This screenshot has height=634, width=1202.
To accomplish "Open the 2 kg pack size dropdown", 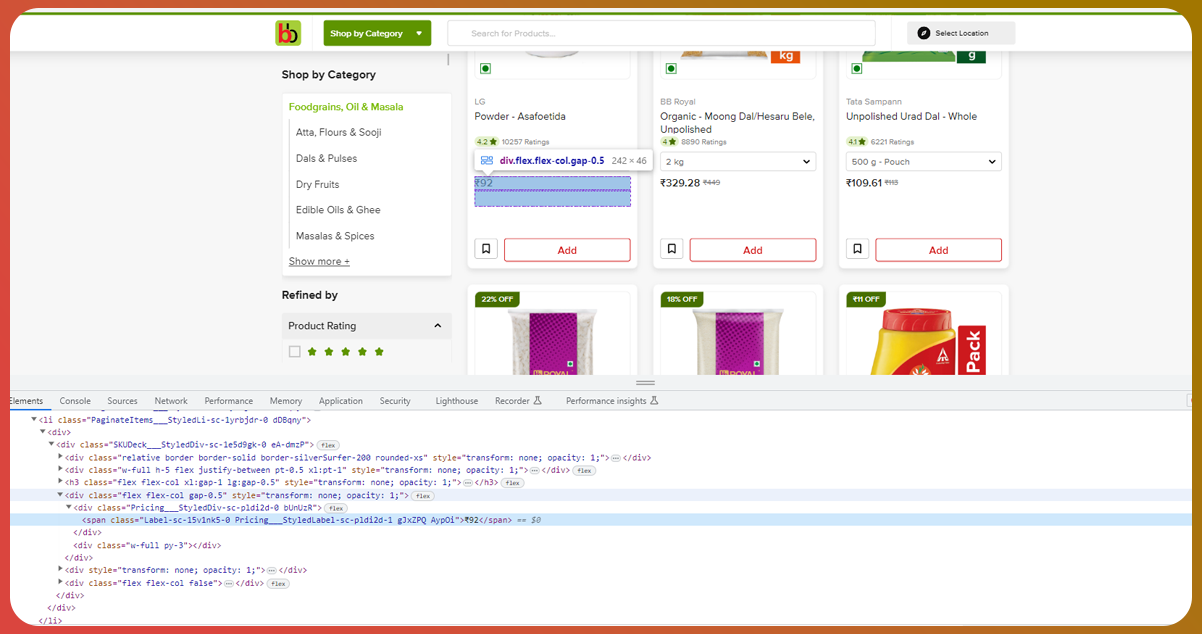I will [737, 162].
